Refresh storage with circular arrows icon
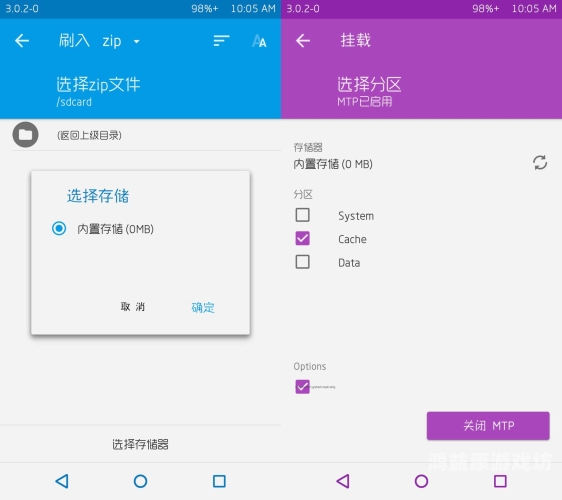 coord(540,163)
